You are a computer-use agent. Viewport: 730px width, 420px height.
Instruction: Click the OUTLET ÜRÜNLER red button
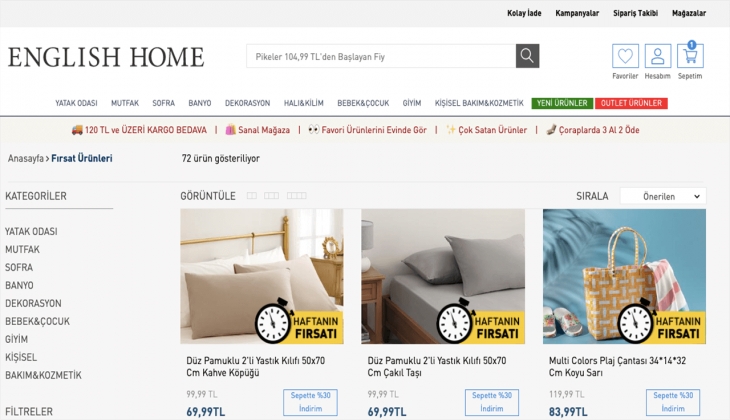[631, 103]
